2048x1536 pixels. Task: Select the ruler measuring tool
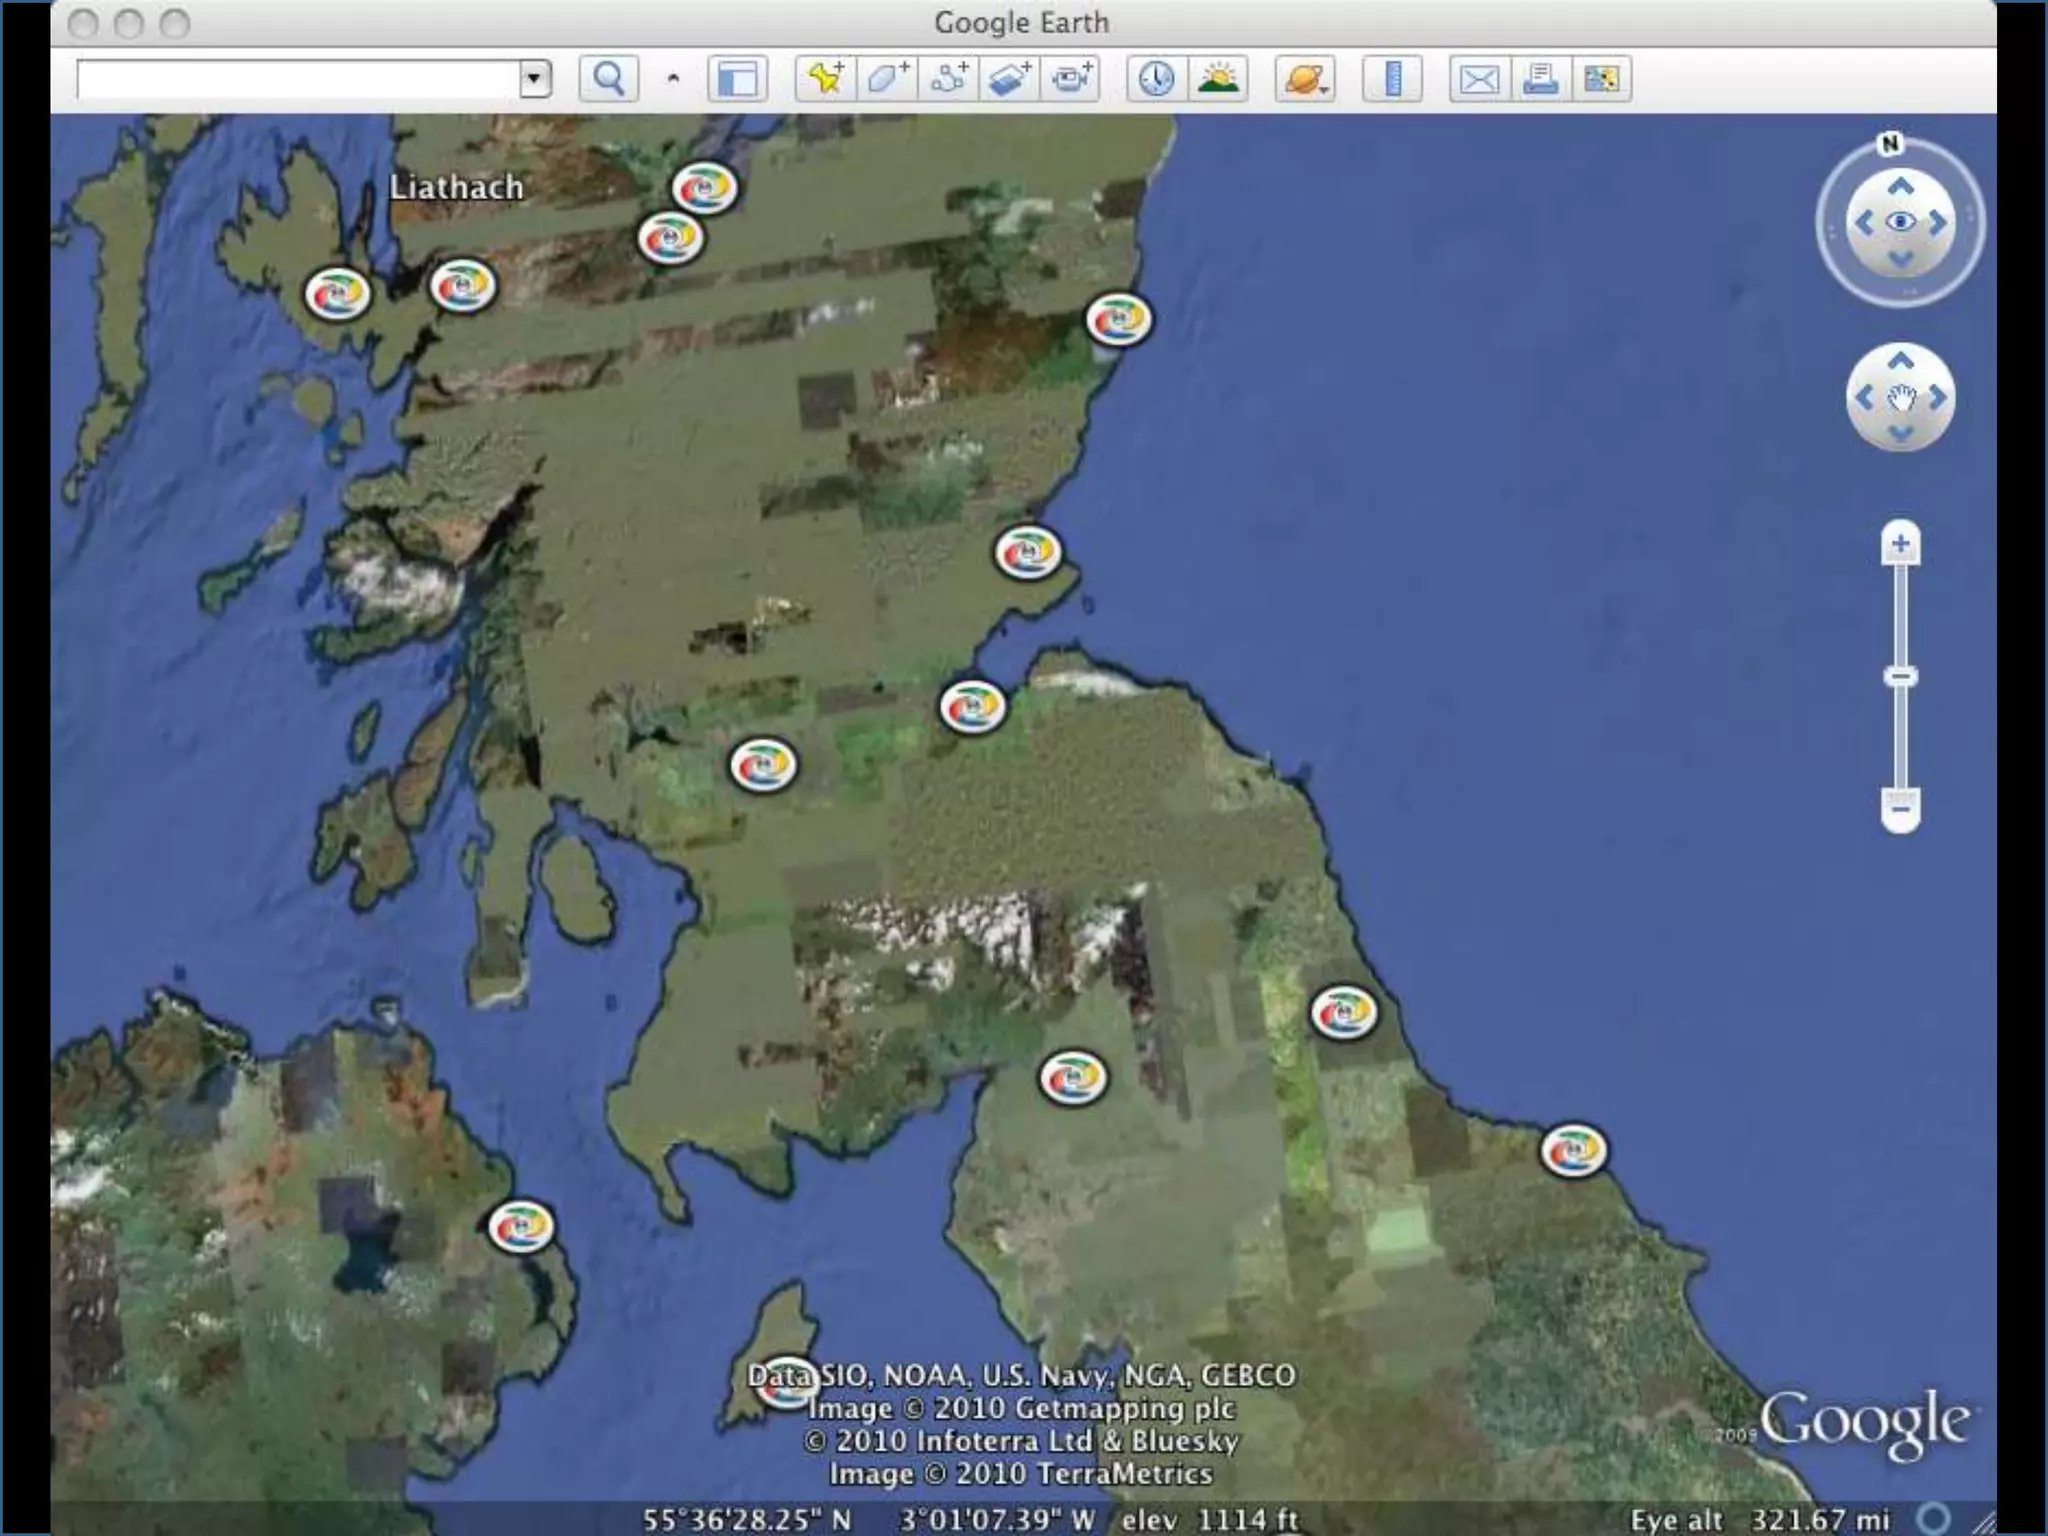tap(1392, 78)
